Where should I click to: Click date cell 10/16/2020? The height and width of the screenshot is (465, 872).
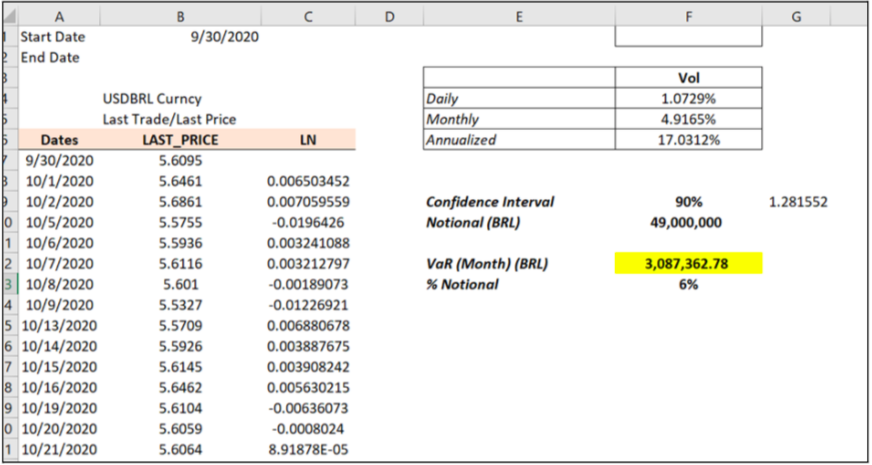tap(60, 387)
